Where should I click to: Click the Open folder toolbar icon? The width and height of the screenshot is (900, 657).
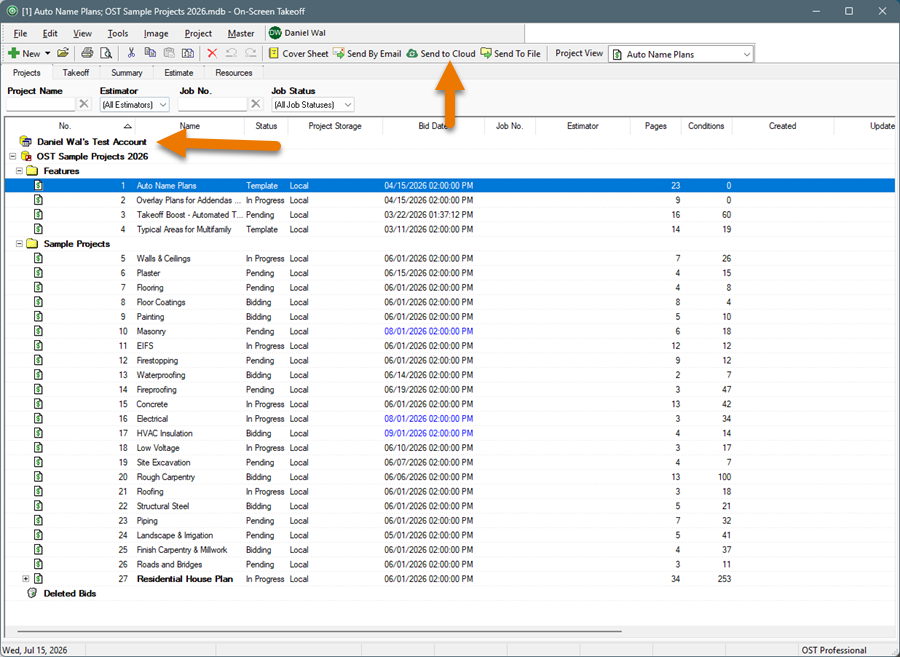click(x=63, y=53)
